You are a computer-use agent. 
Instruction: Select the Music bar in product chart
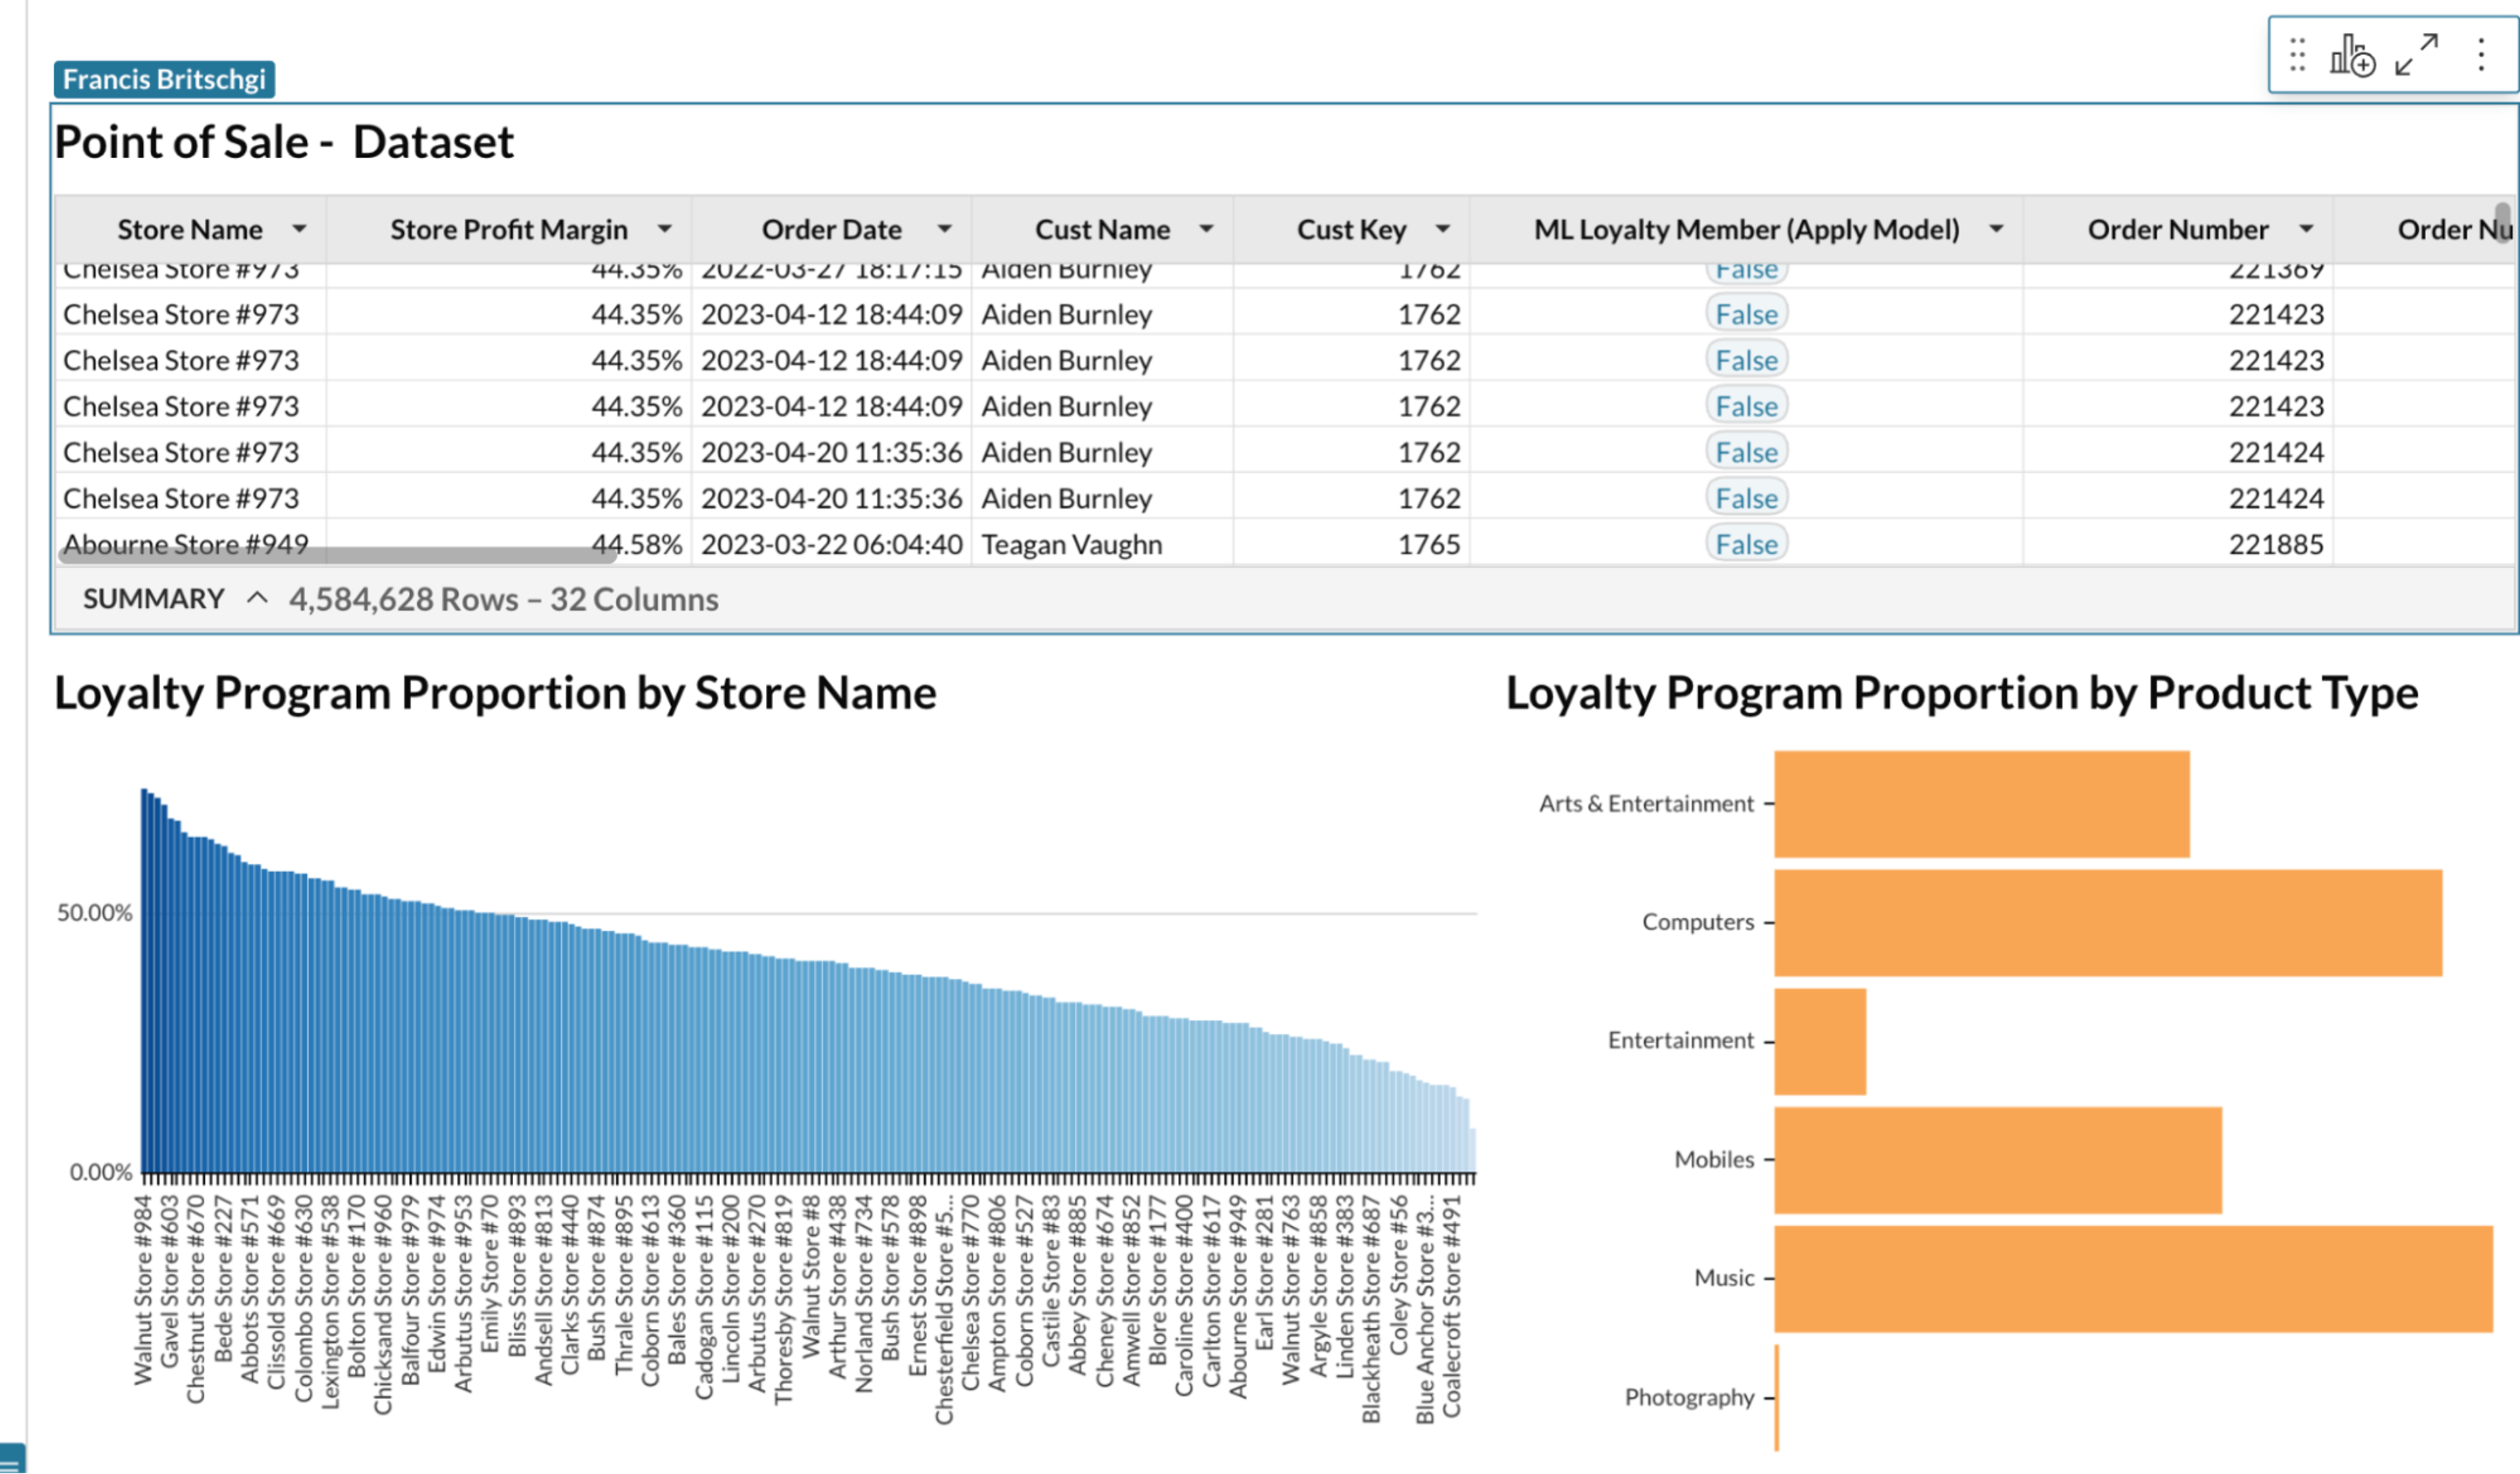tap(2133, 1278)
